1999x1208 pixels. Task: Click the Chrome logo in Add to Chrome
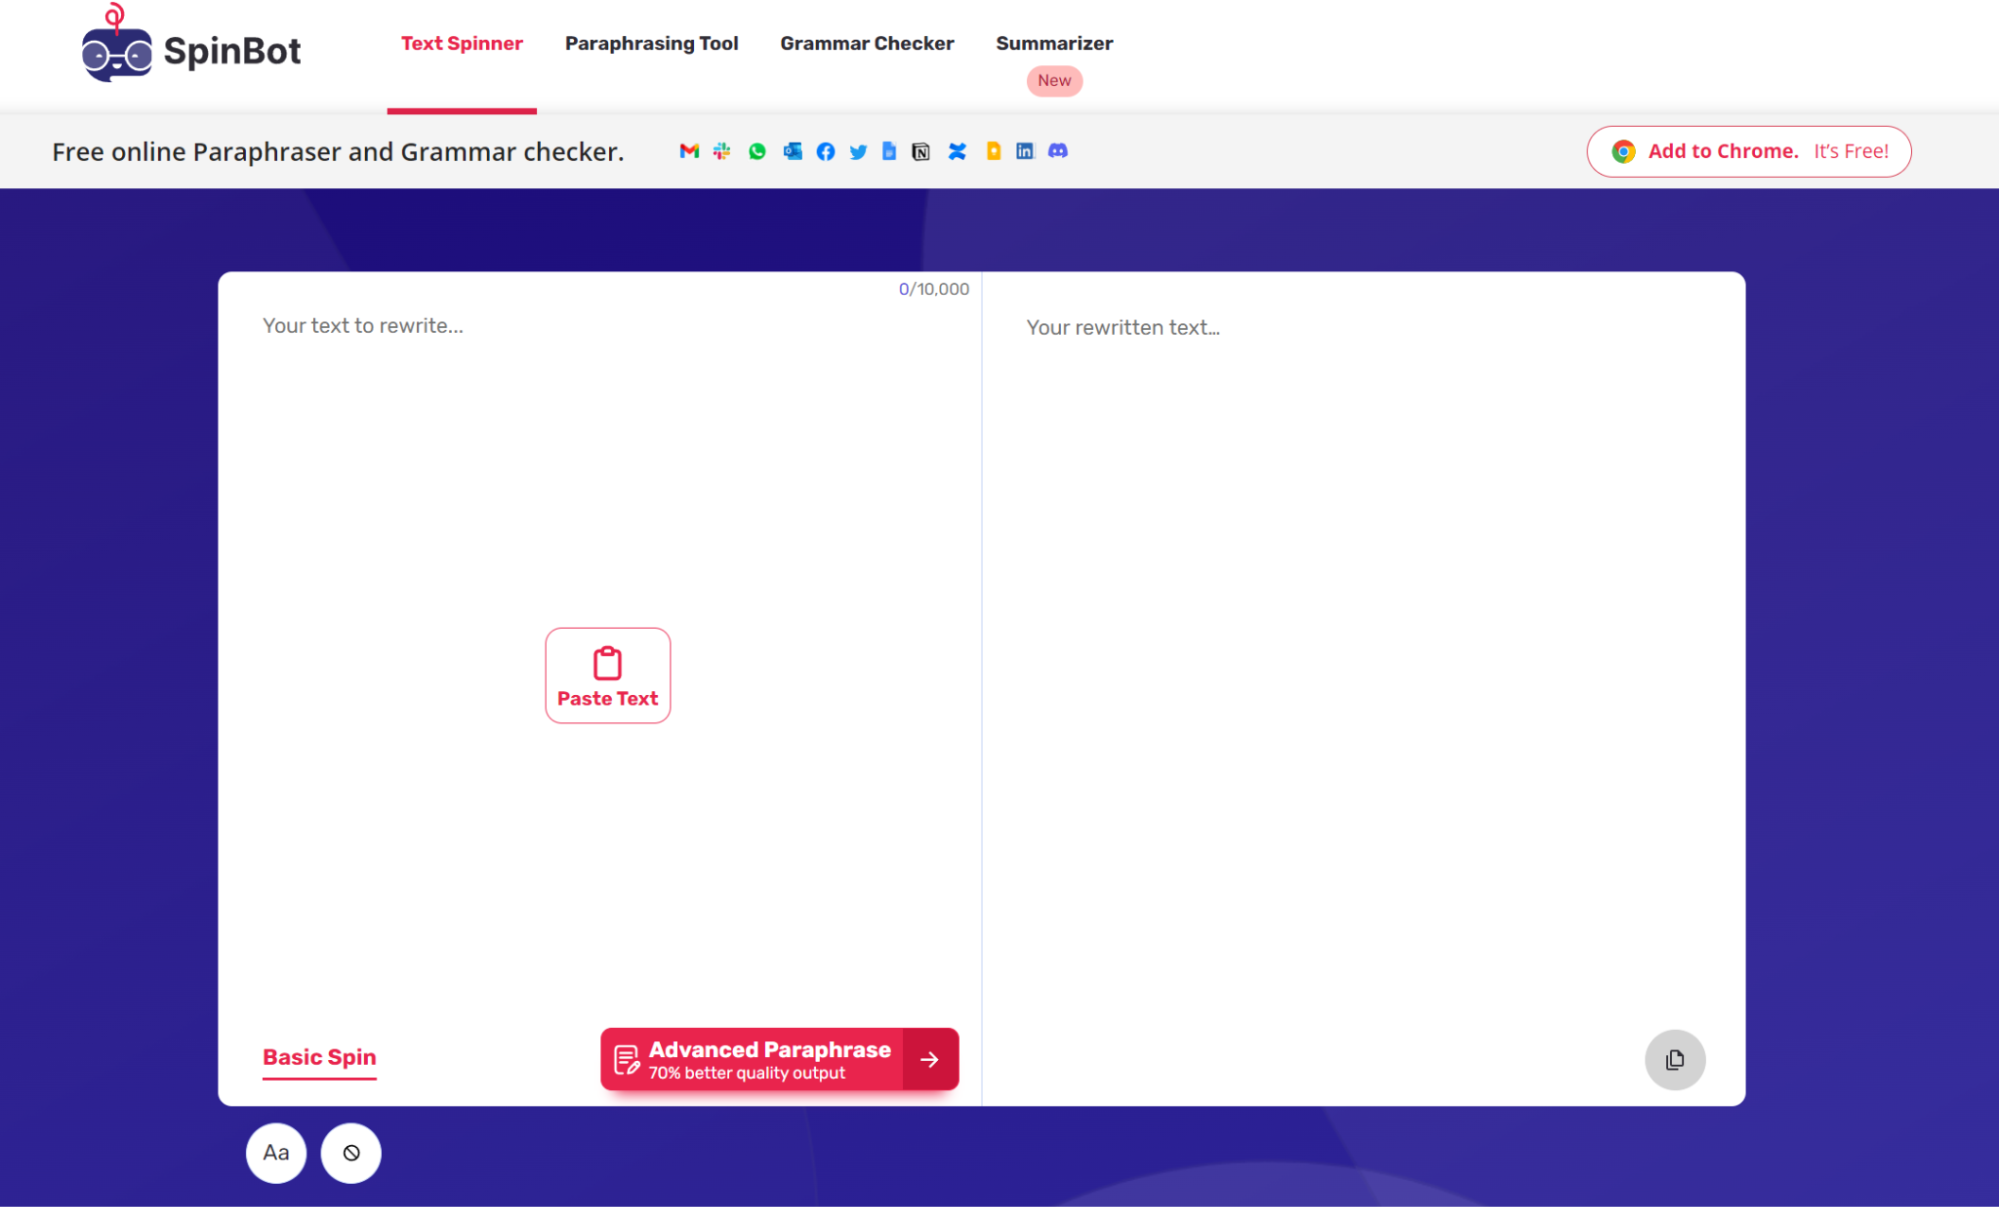[1624, 151]
